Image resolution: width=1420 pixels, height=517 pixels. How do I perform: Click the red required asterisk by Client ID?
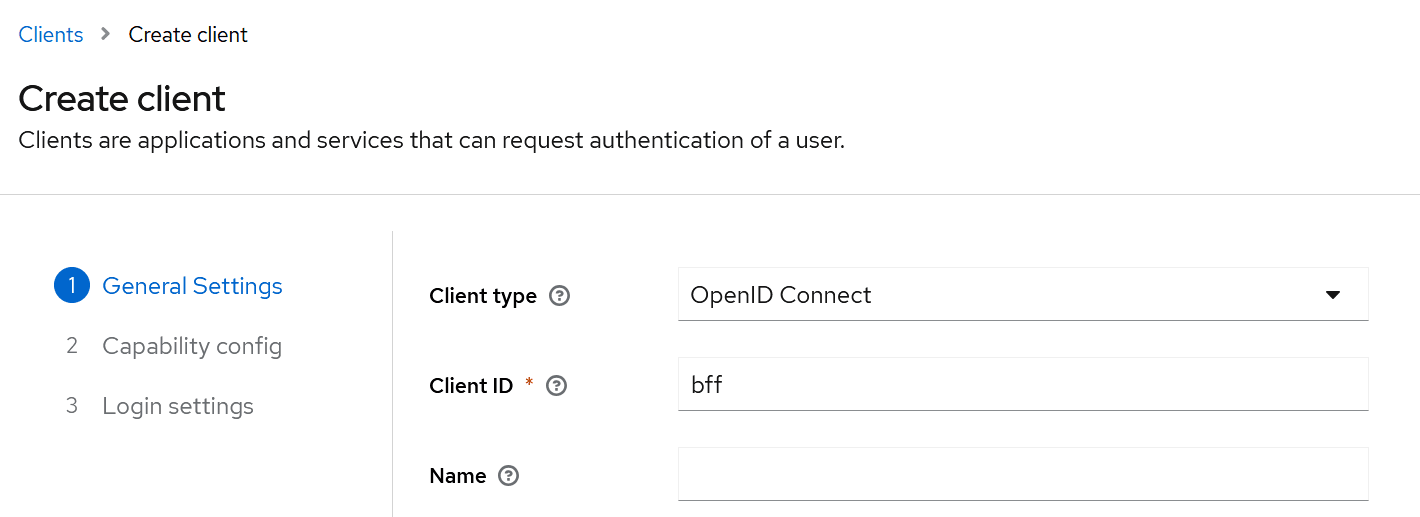pyautogui.click(x=529, y=384)
